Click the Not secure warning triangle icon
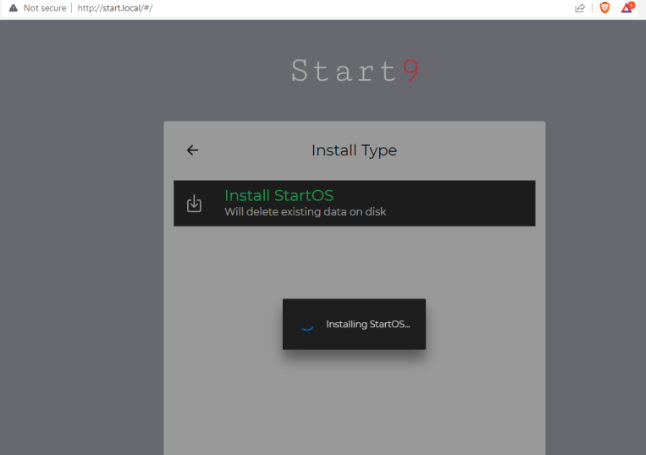 click(x=13, y=8)
